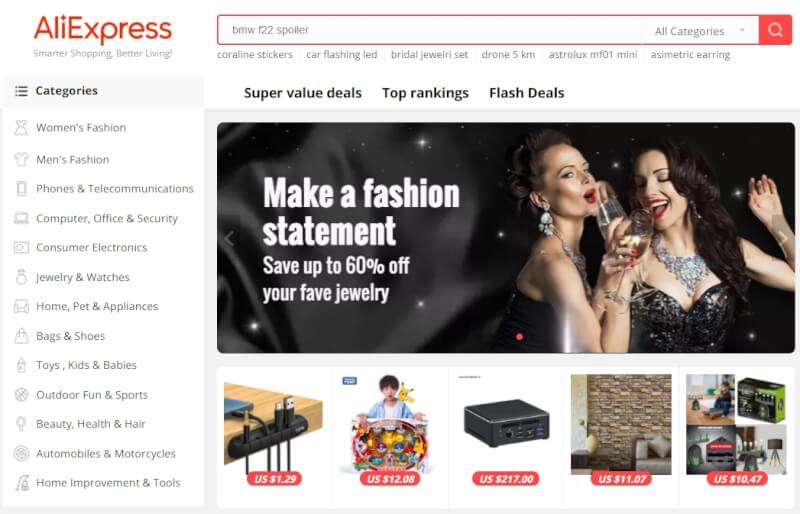Image resolution: width=800 pixels, height=514 pixels.
Task: Open the Phones & Telecommunications phone icon
Action: tap(21, 189)
